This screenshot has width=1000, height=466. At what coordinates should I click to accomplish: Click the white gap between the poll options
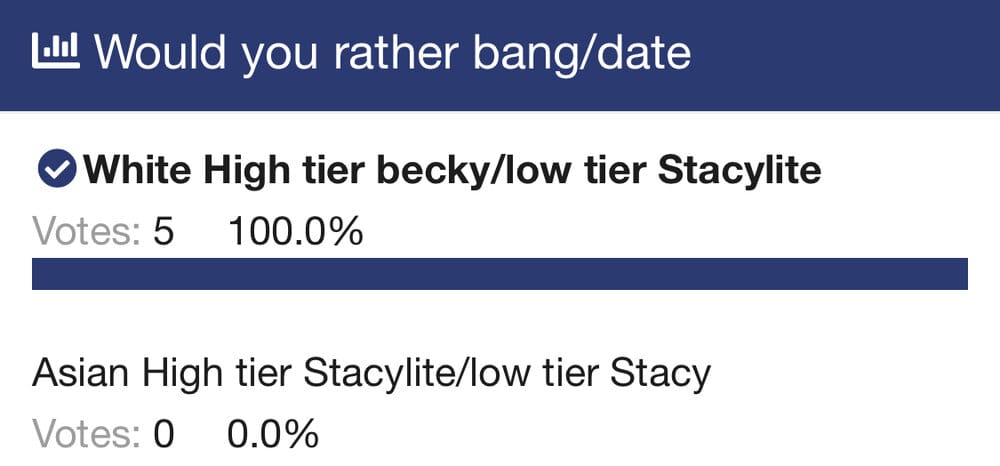point(500,322)
